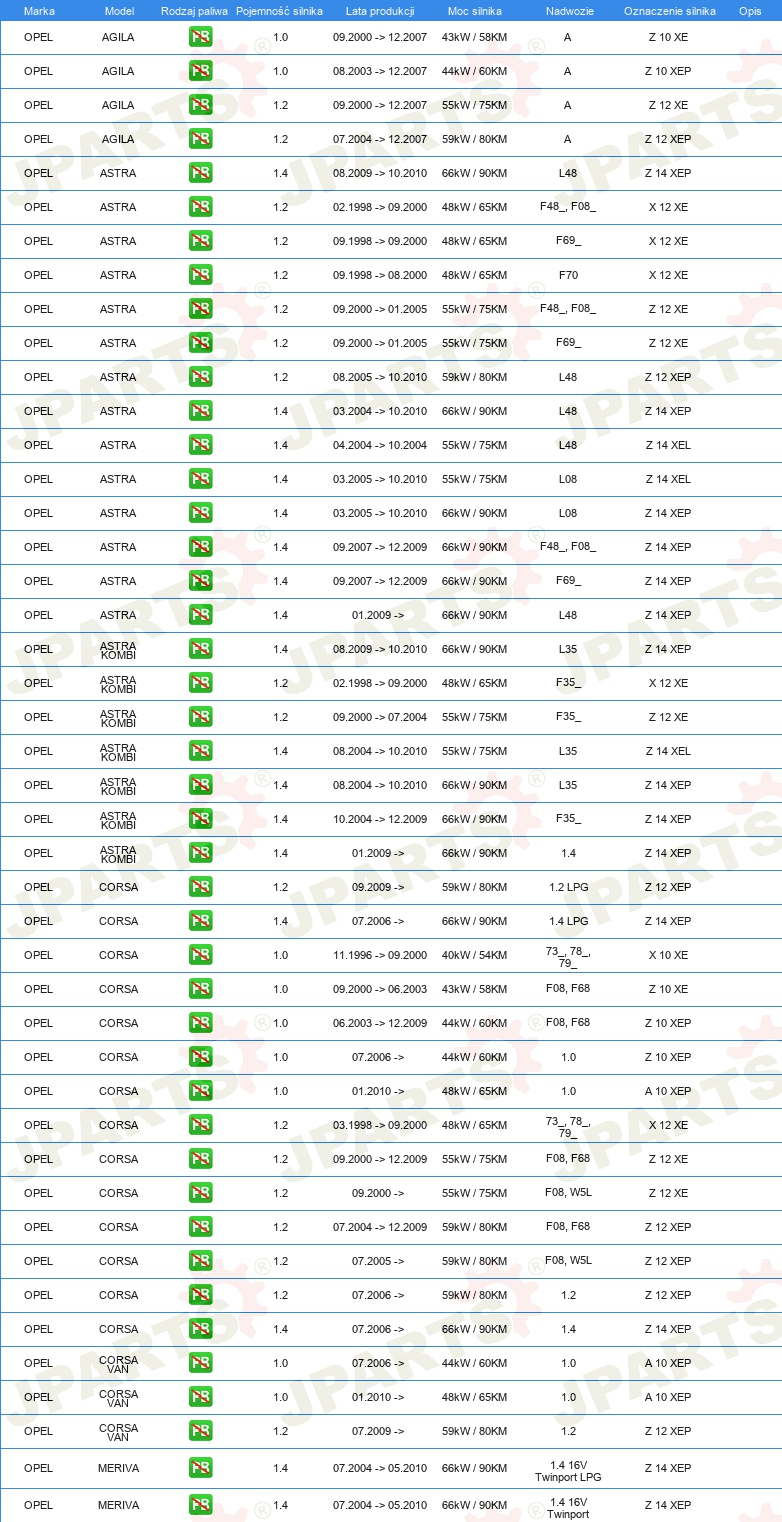Click the fuel icon in AGILA Z 12 XE row
The image size is (782, 1522).
pyautogui.click(x=200, y=105)
